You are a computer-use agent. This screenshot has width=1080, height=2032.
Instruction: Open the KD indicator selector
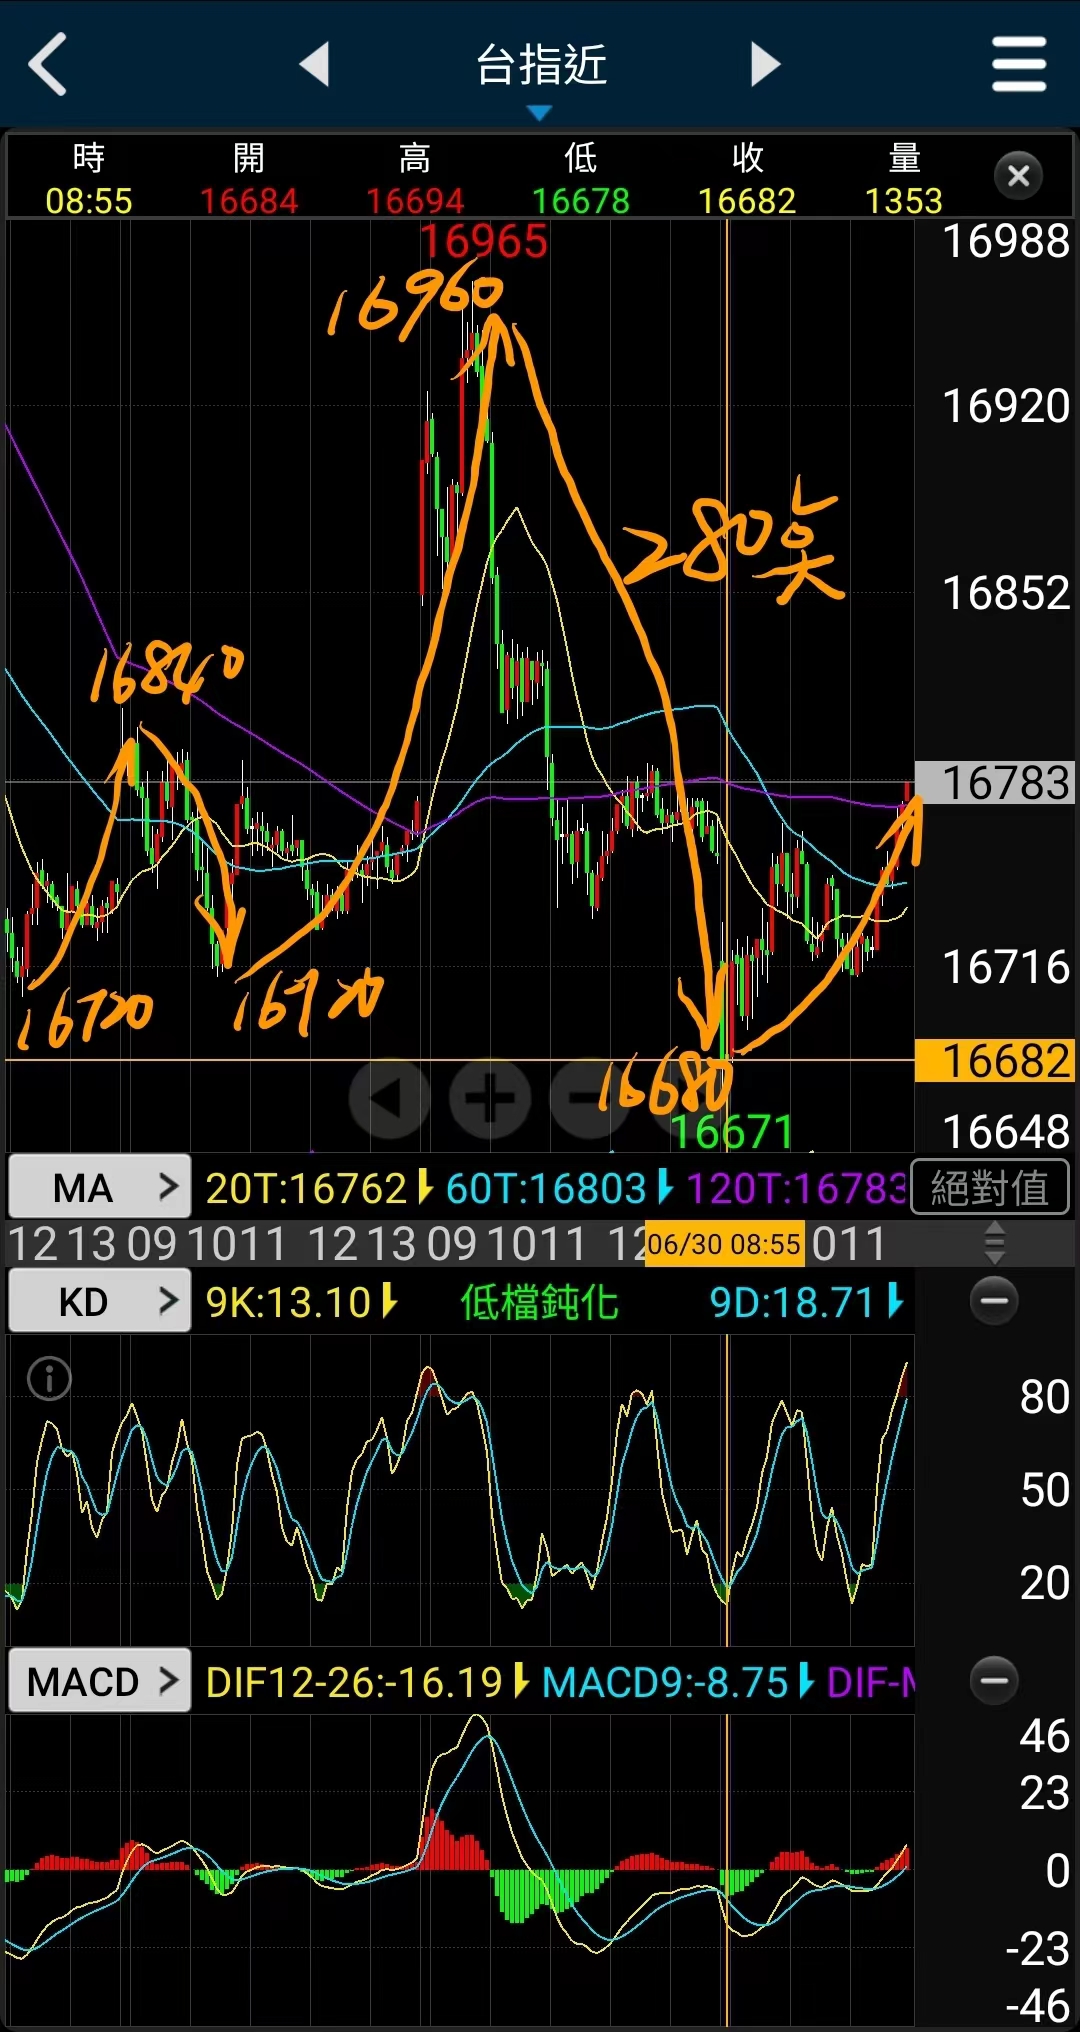click(x=99, y=1301)
